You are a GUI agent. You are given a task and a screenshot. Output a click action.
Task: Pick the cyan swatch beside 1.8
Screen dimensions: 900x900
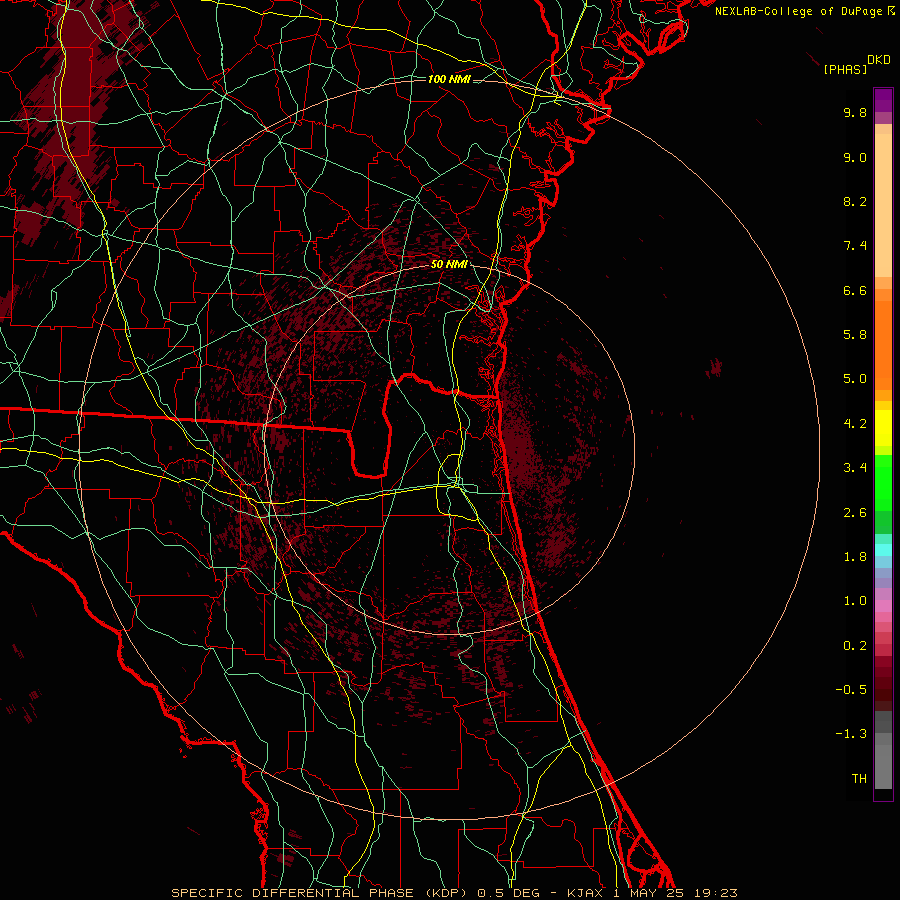click(x=883, y=550)
